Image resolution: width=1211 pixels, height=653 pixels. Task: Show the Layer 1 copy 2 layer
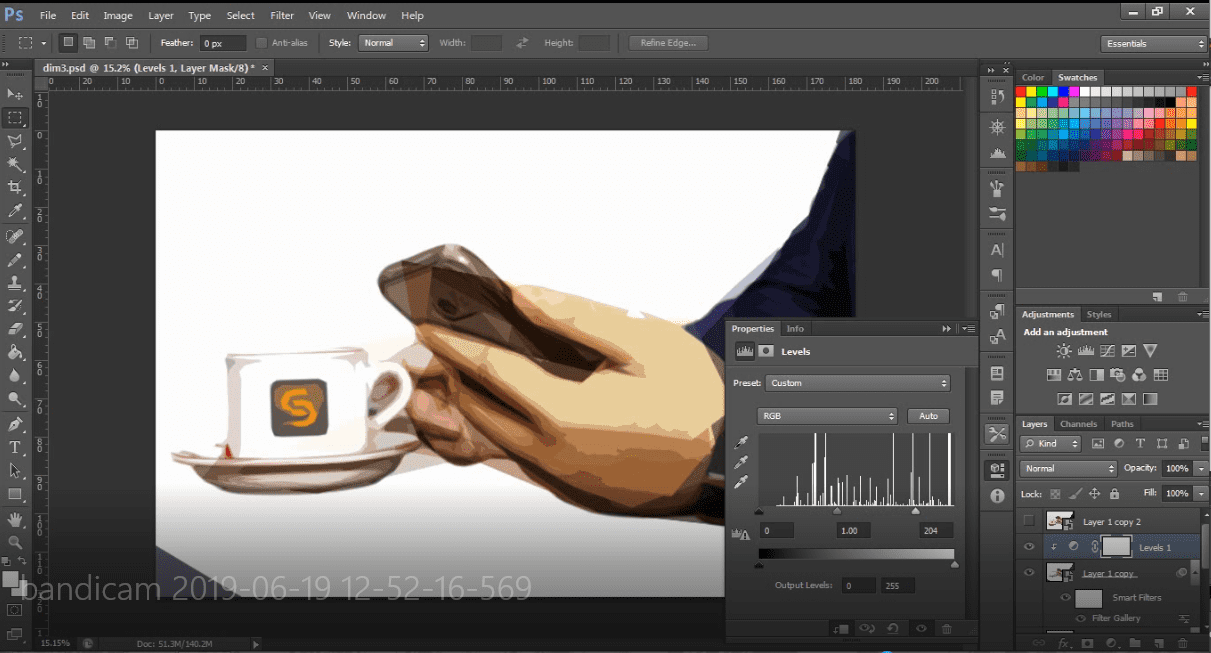point(1028,521)
